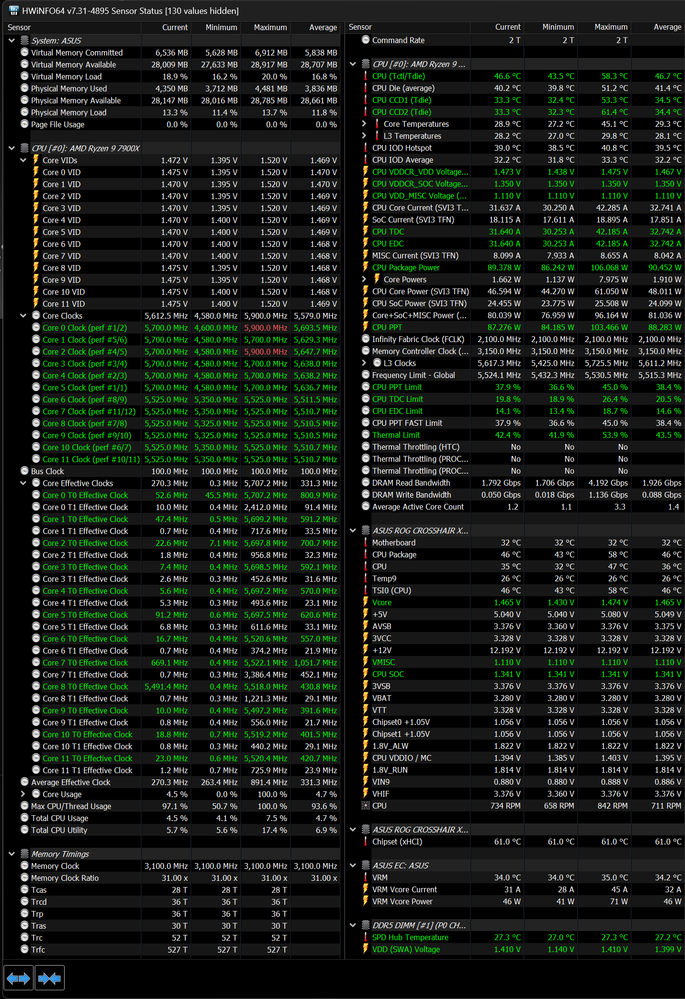Select the Page File Usage row
This screenshot has width=685, height=999.
(x=171, y=124)
